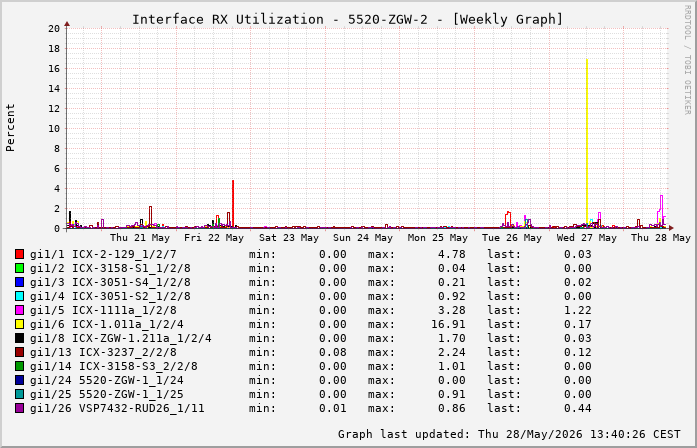
Task: Click the Sun 24 May axis label
Action: (363, 238)
